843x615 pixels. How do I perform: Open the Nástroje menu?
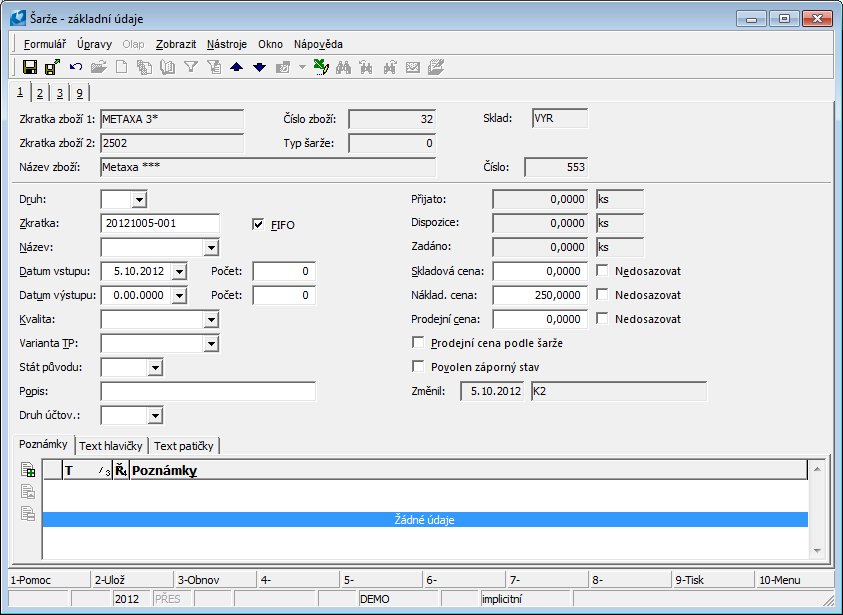click(x=227, y=44)
